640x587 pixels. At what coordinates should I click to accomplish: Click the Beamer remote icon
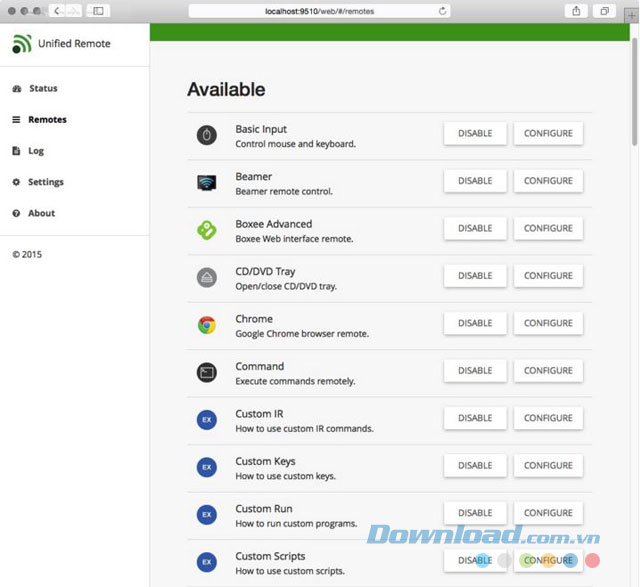point(207,182)
